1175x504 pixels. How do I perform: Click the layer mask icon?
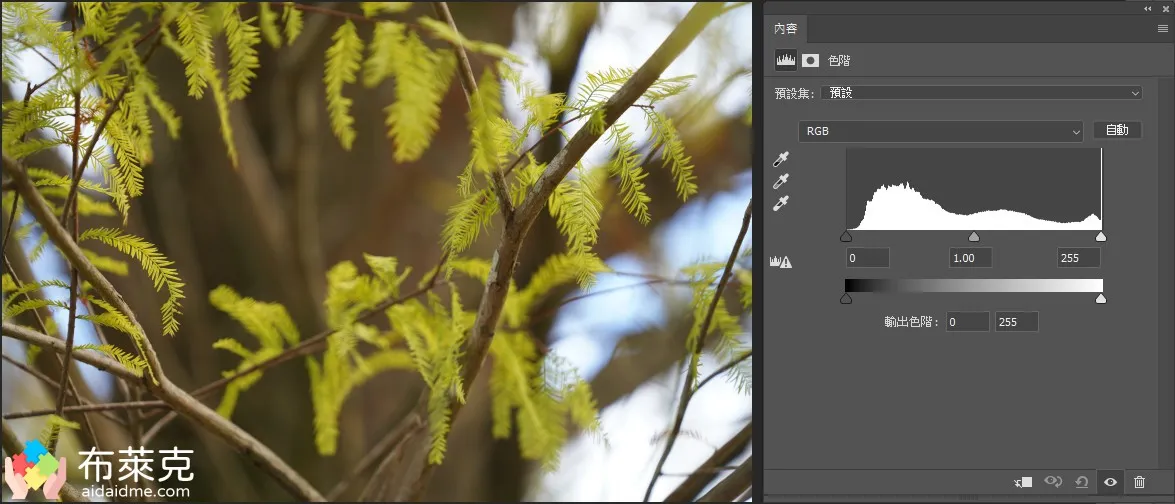click(810, 60)
